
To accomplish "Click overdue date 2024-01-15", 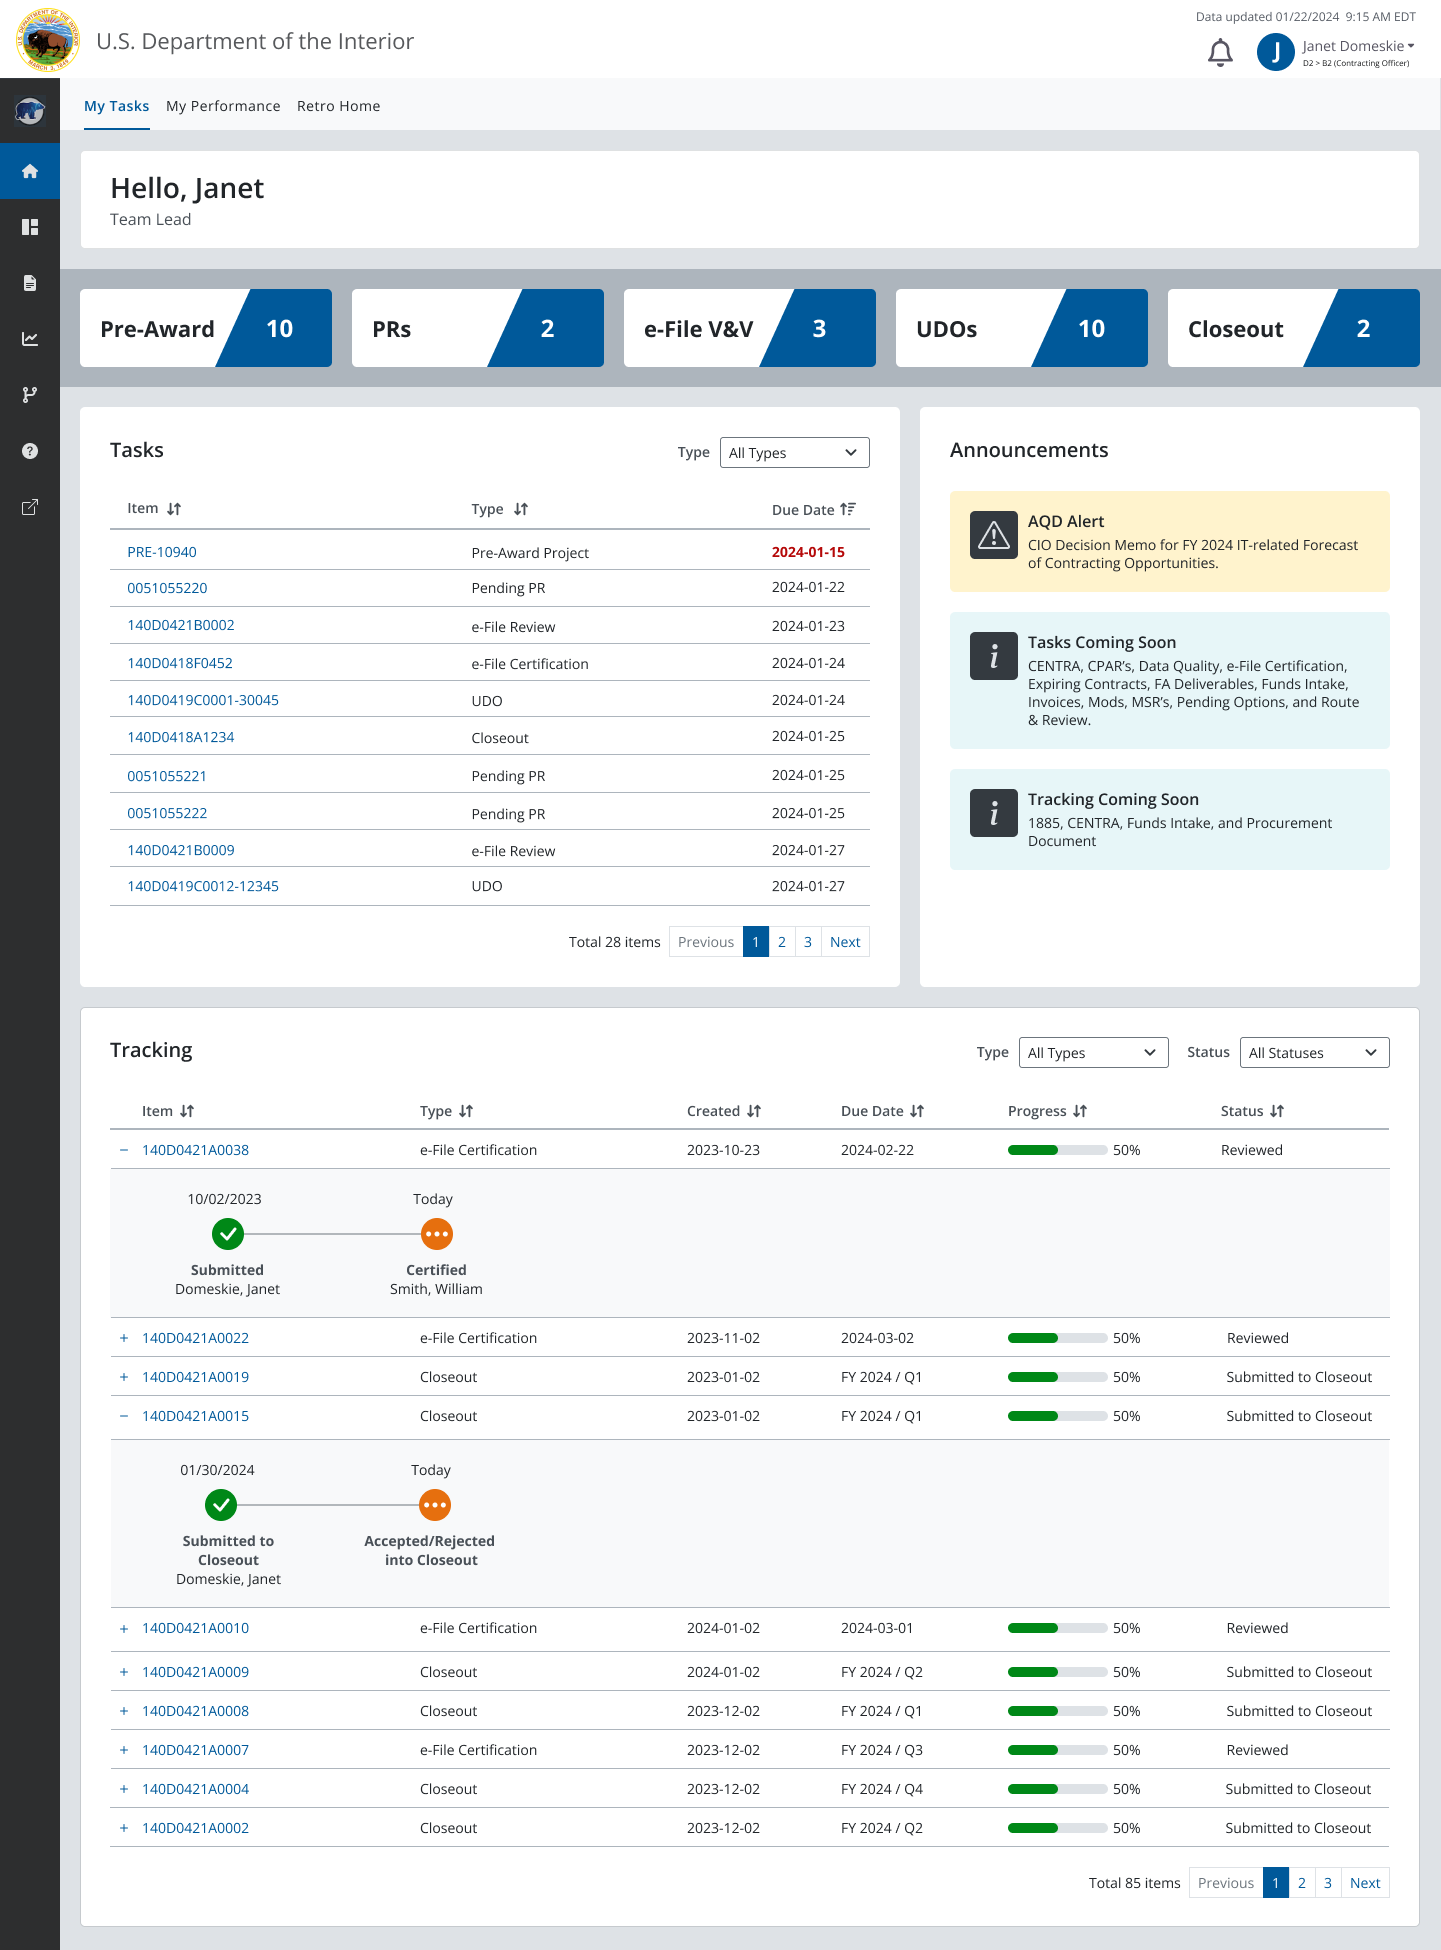I will (x=808, y=552).
